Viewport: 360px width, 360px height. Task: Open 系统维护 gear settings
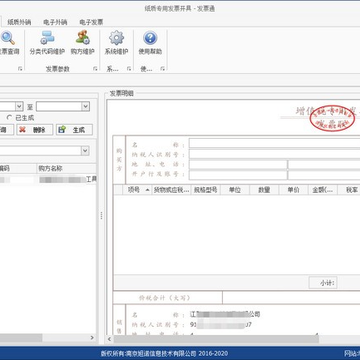click(116, 43)
